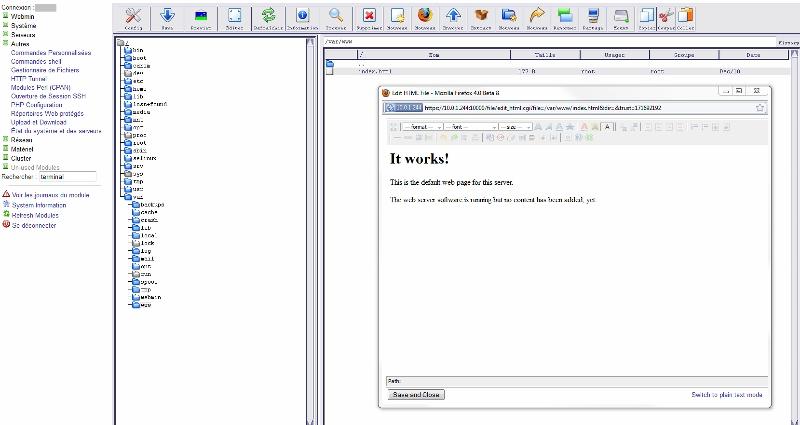Click the Save and Close button
The height and width of the screenshot is (425, 800).
(x=416, y=394)
